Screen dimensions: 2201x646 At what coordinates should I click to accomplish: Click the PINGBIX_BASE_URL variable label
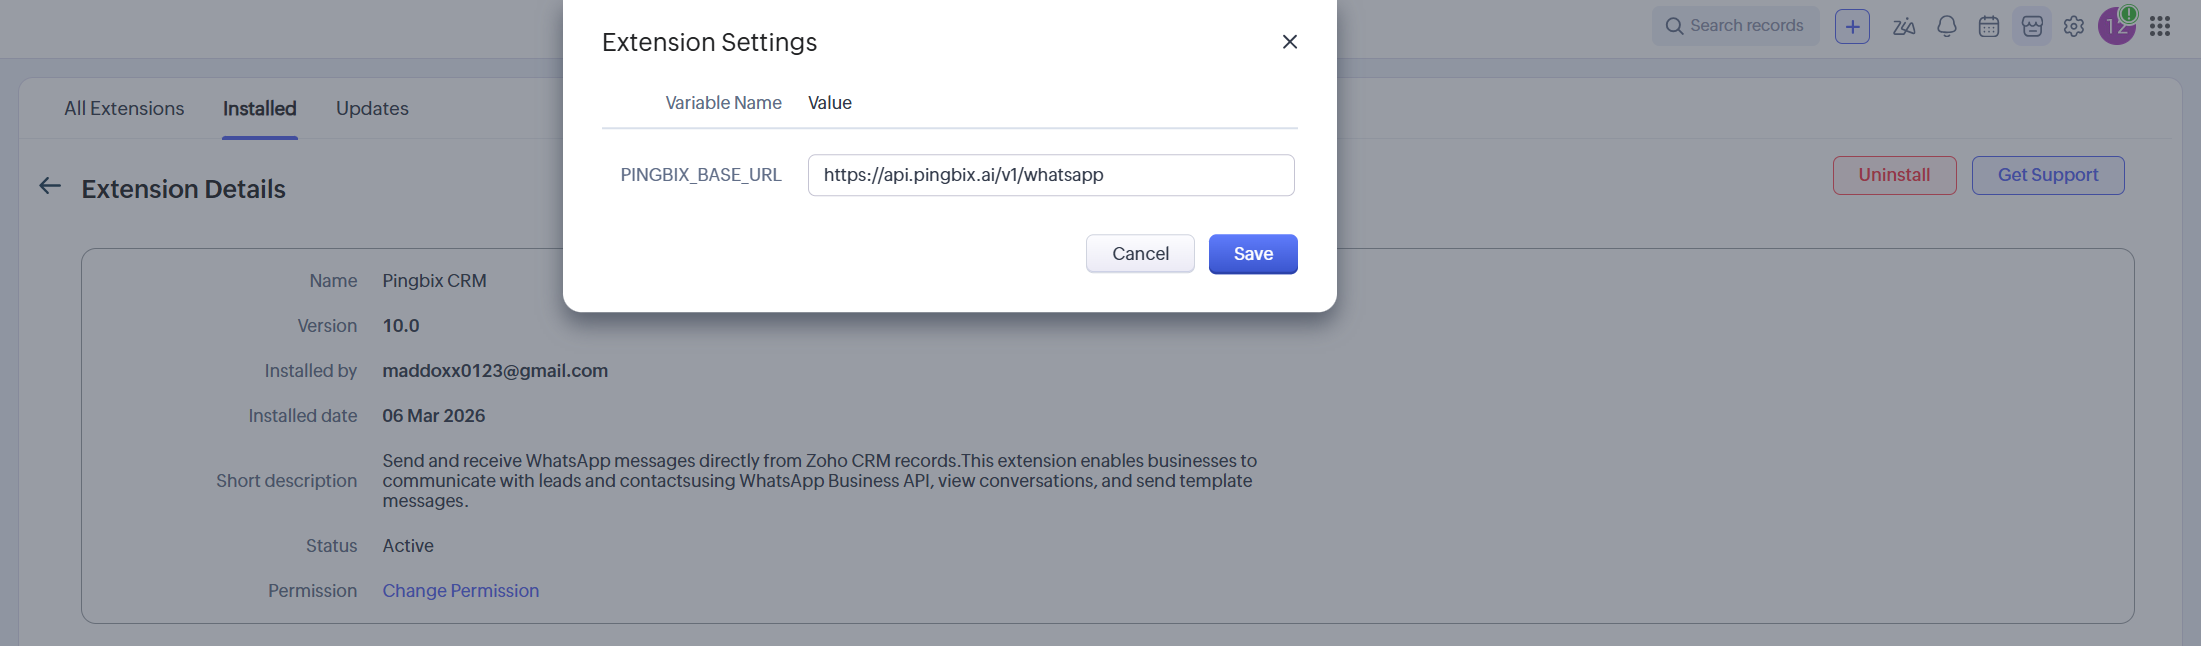[x=701, y=175]
